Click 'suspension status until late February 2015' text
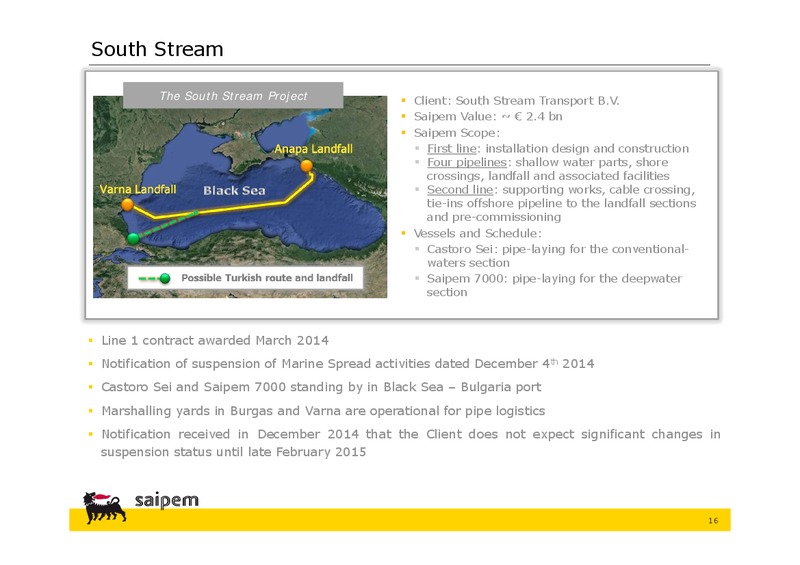The image size is (800, 565). [233, 452]
